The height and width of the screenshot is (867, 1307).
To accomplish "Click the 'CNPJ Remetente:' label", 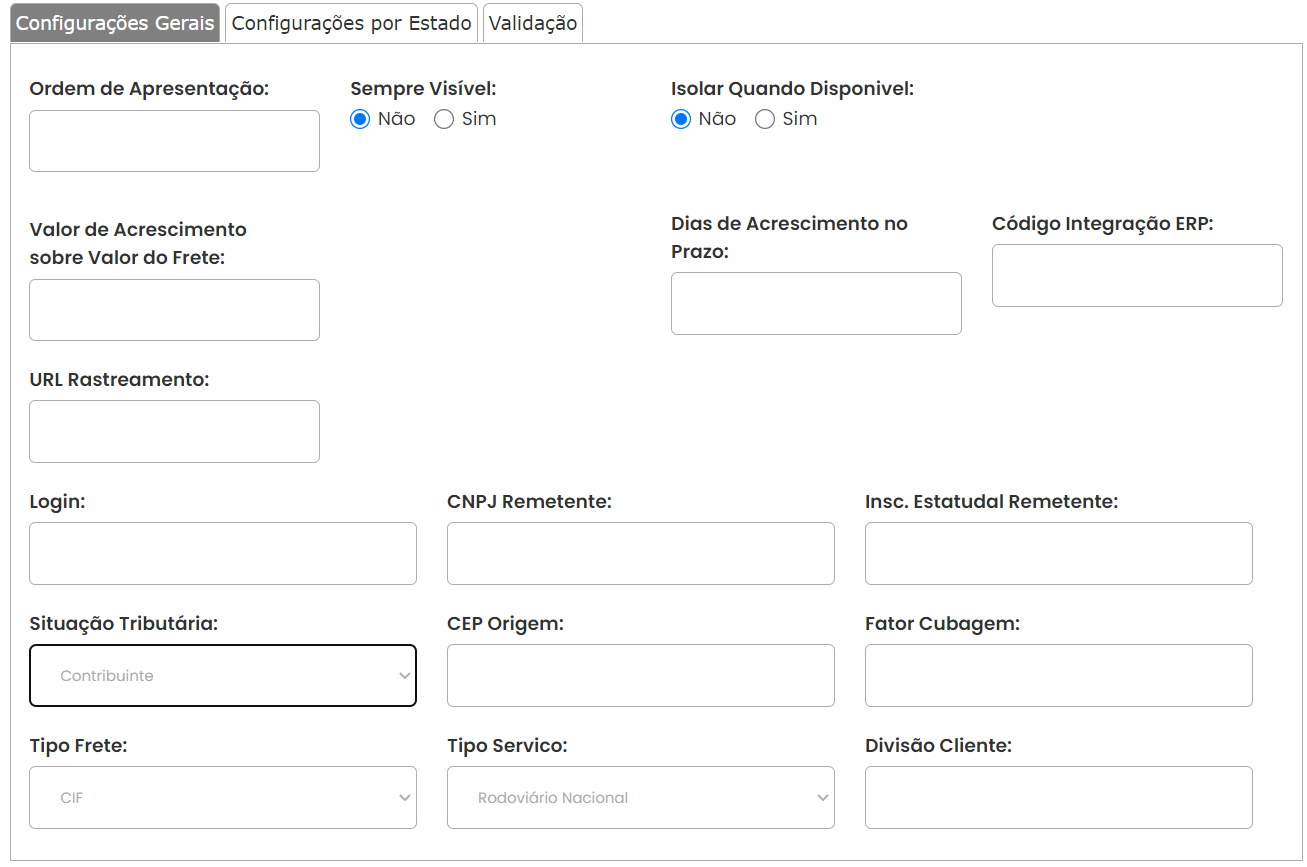I will pos(529,501).
